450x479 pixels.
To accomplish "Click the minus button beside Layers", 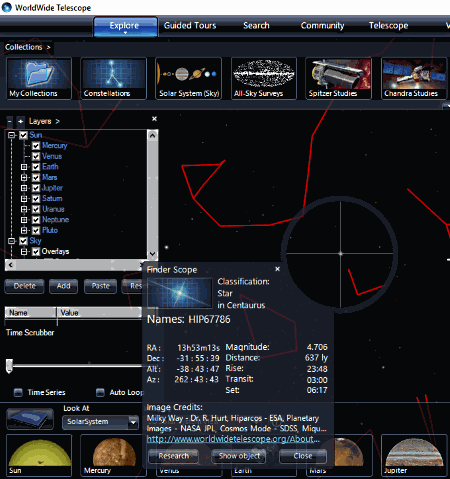I will click(x=10, y=121).
